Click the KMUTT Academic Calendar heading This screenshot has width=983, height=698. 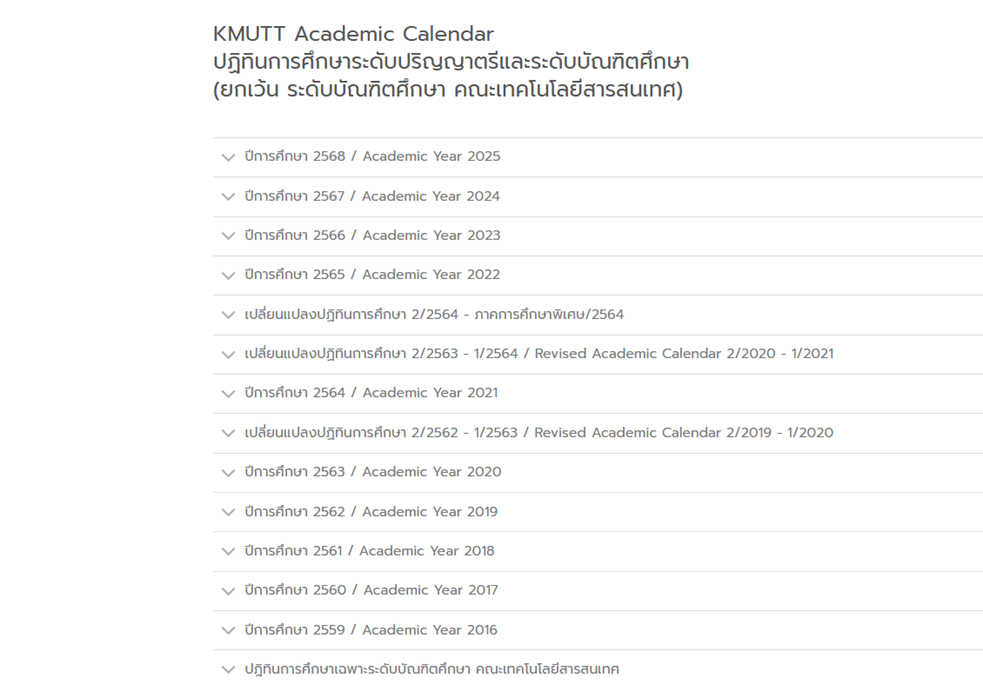click(353, 35)
